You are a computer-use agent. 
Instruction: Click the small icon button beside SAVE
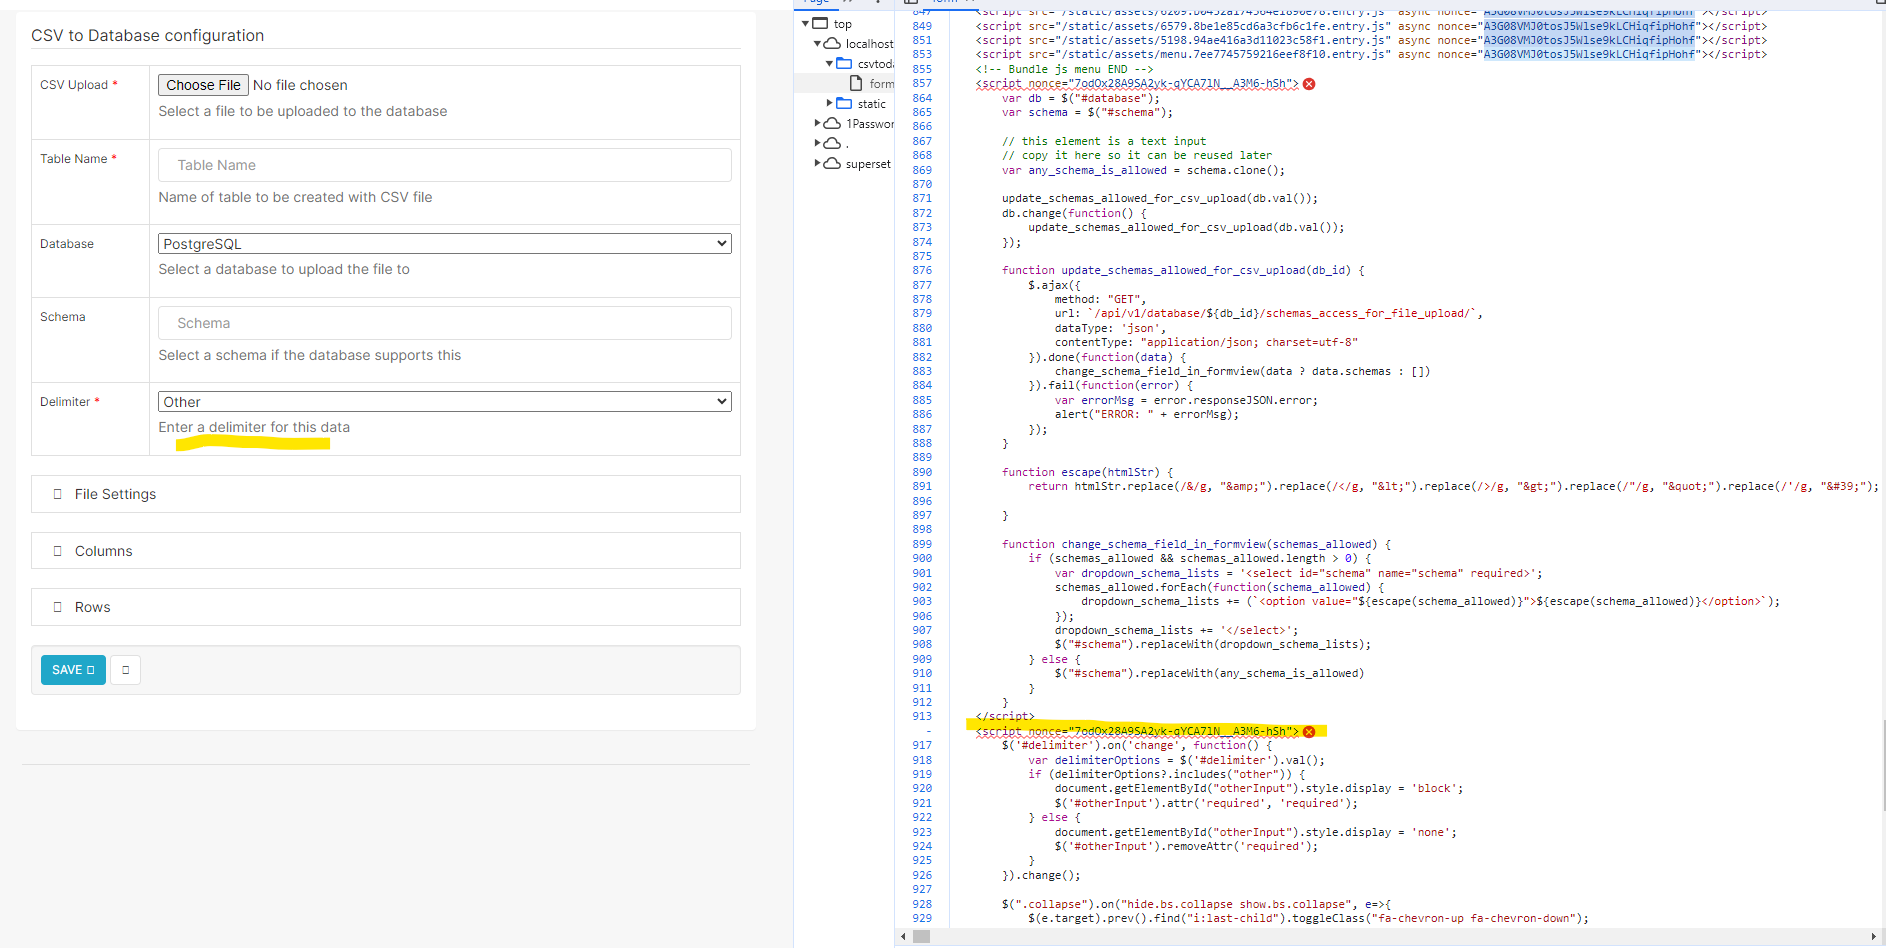point(126,670)
